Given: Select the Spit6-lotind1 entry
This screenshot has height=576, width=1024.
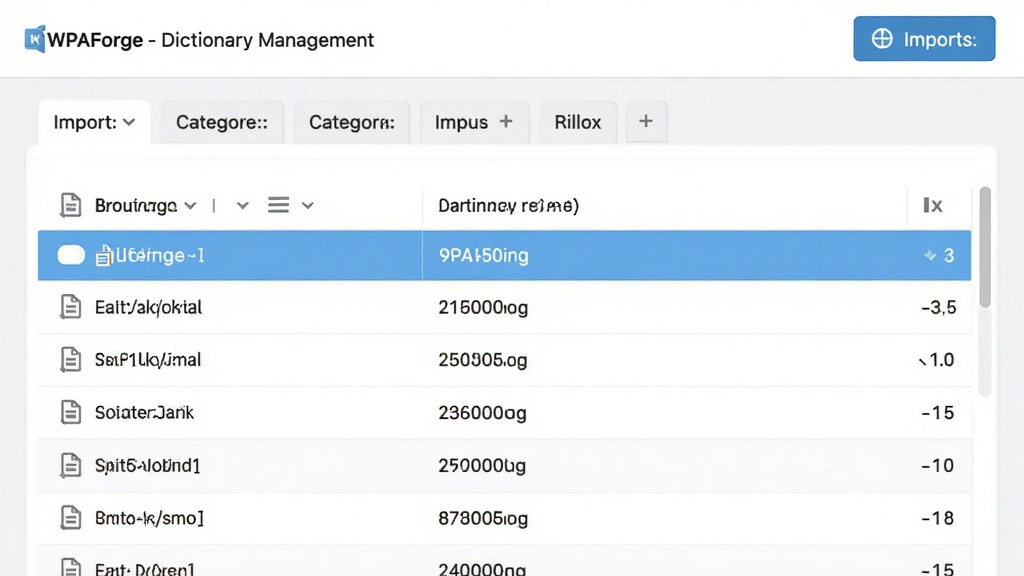Looking at the screenshot, I should click(x=148, y=465).
